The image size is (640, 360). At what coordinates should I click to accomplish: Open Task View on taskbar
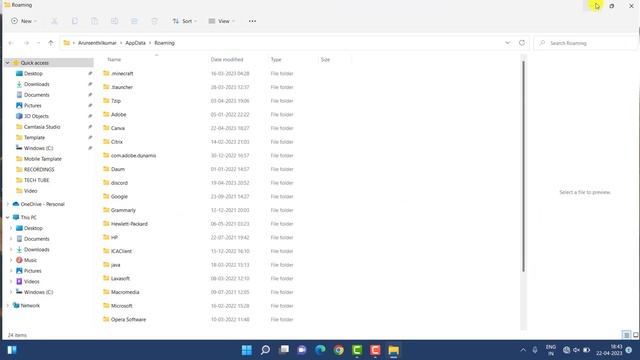point(284,350)
